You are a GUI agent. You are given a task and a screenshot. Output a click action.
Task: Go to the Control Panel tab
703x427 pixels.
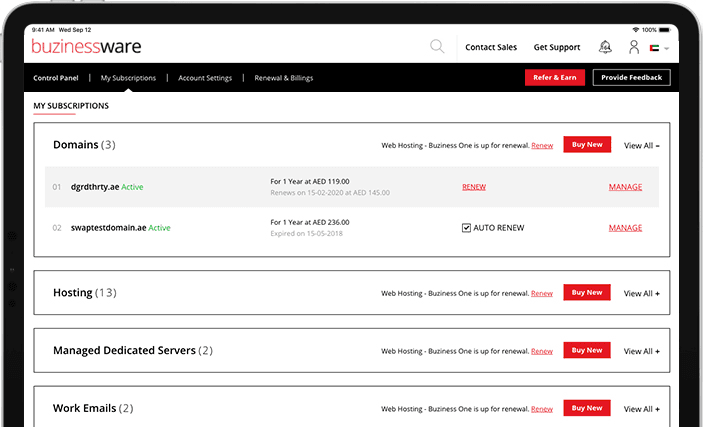[x=56, y=78]
